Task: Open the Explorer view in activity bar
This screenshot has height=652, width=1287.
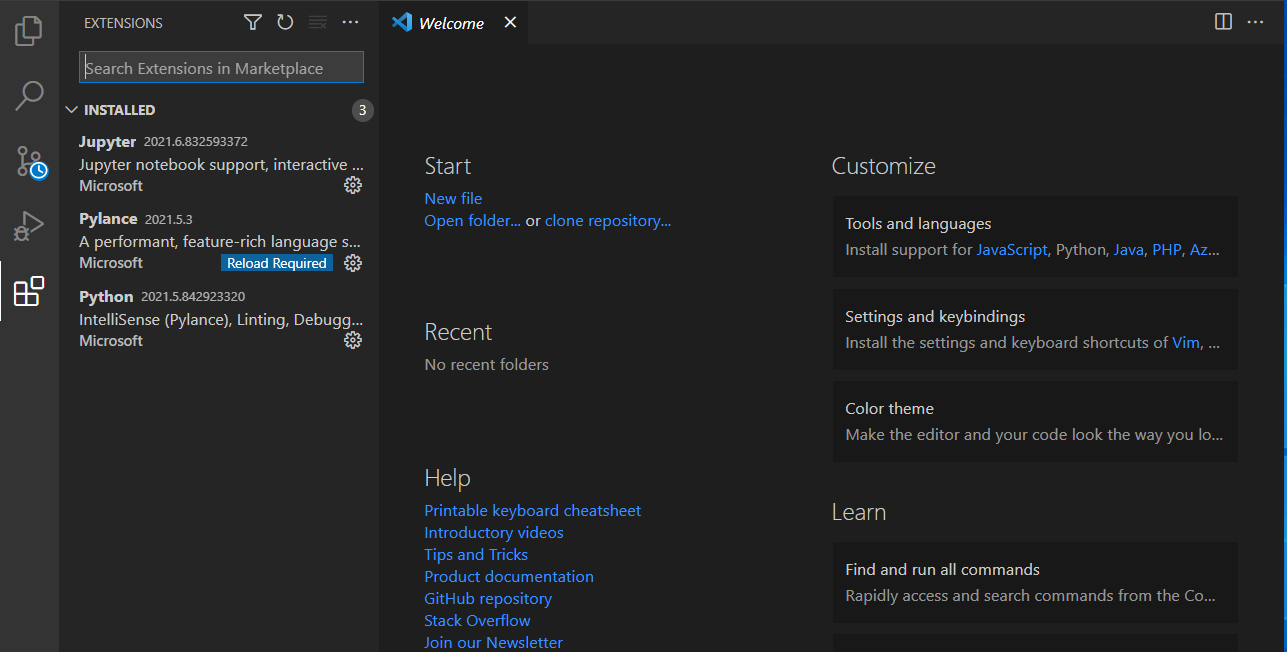Action: pyautogui.click(x=29, y=30)
